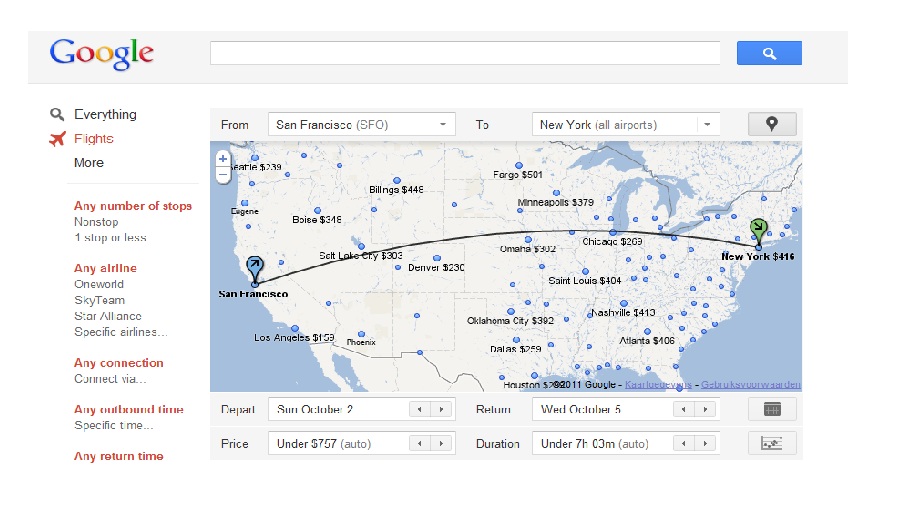Open the calendar grid view button

point(772,409)
